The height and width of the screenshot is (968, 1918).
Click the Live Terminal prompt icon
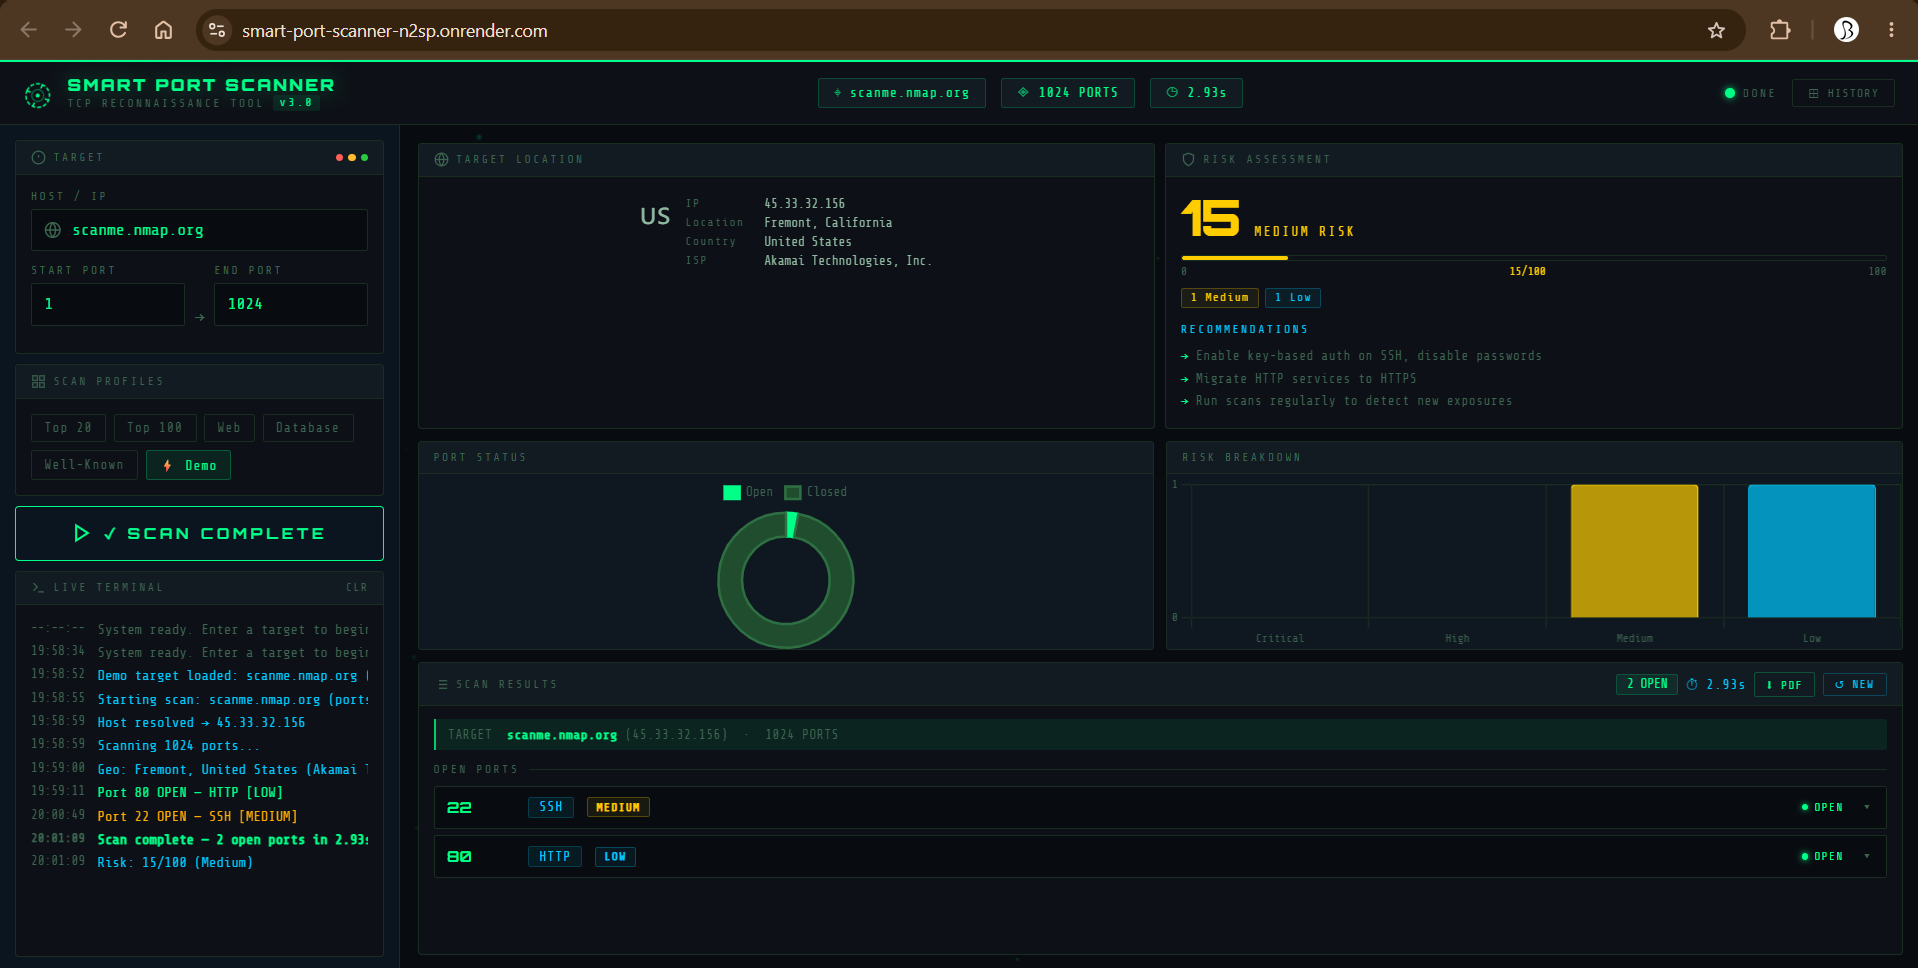point(37,587)
